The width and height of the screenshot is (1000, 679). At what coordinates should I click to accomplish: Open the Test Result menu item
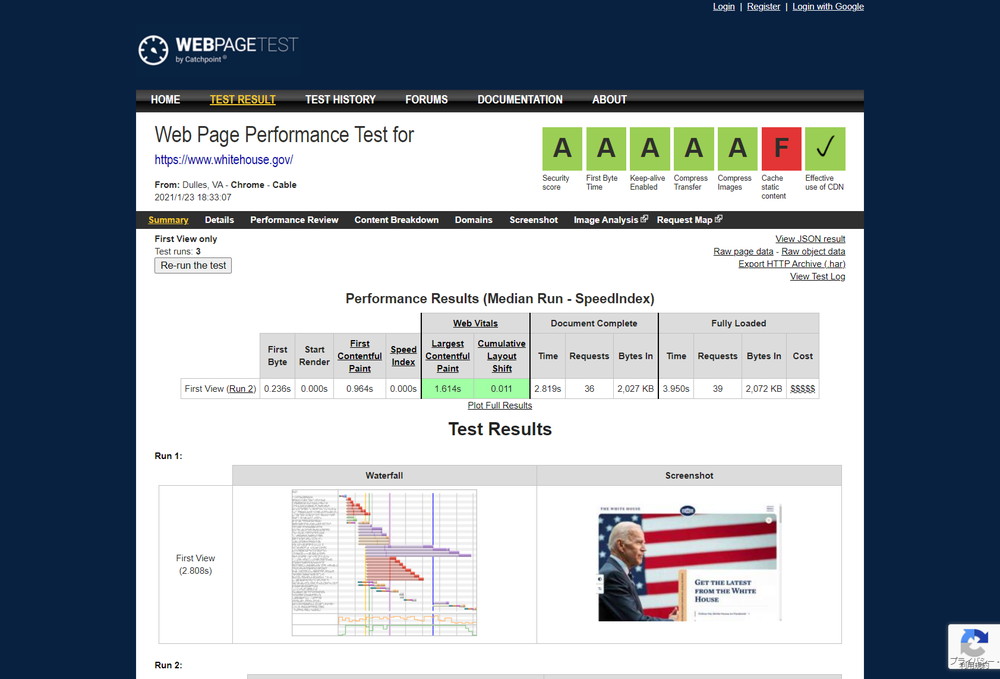(x=242, y=99)
